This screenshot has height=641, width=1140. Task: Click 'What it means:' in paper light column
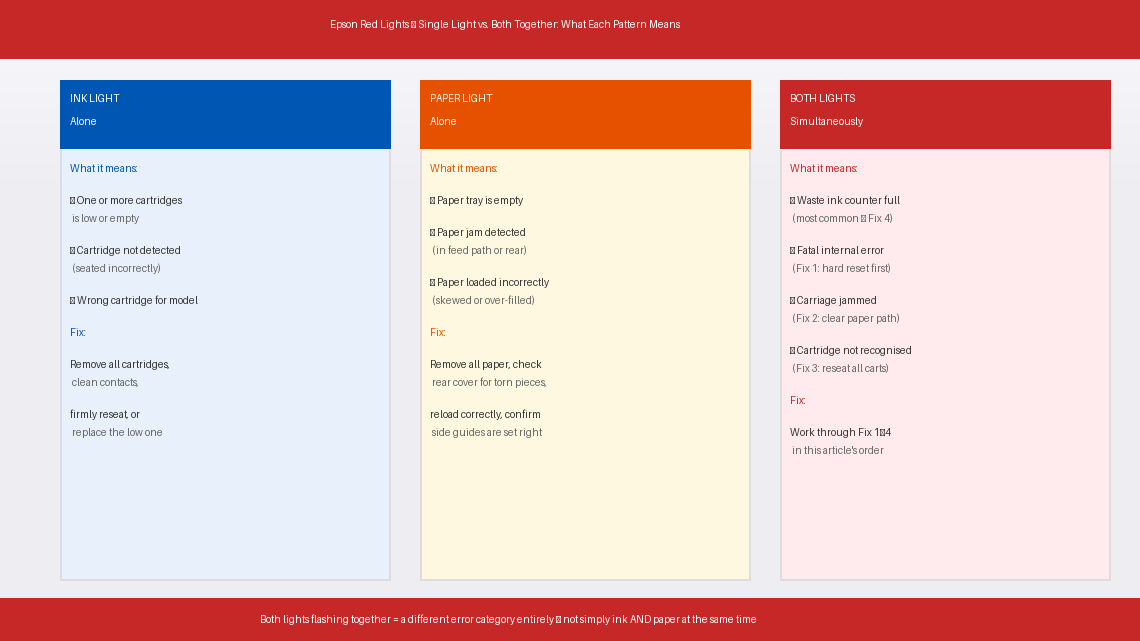pos(464,169)
